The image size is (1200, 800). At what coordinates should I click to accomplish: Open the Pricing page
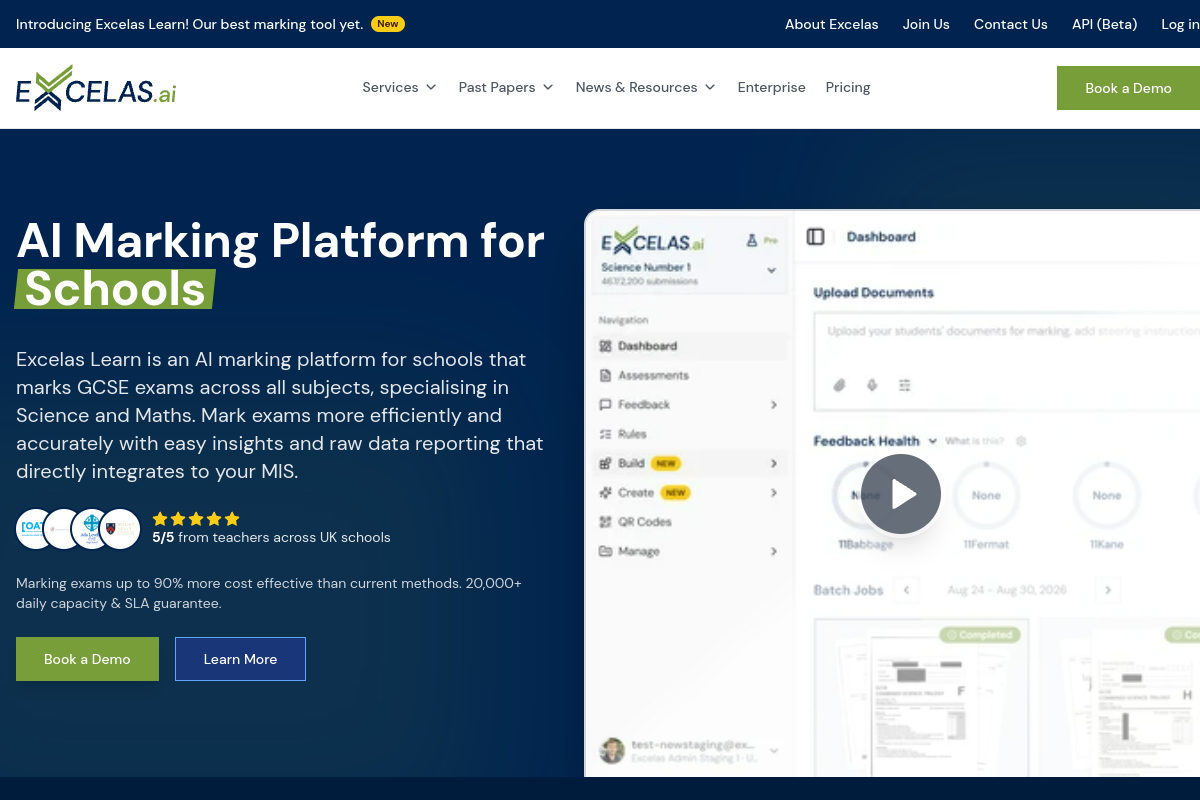click(x=848, y=88)
